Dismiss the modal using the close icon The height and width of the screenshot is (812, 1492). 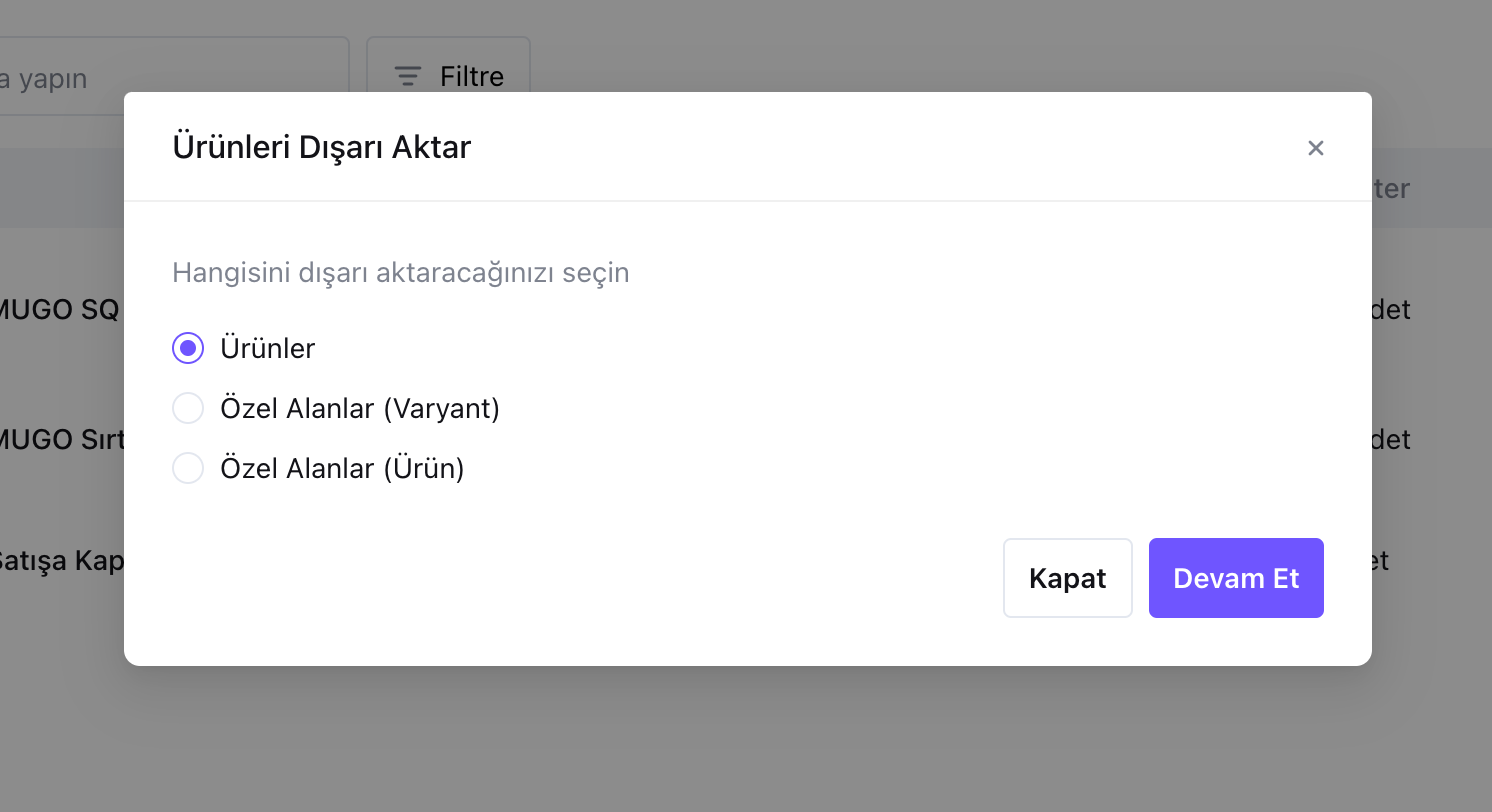tap(1316, 148)
